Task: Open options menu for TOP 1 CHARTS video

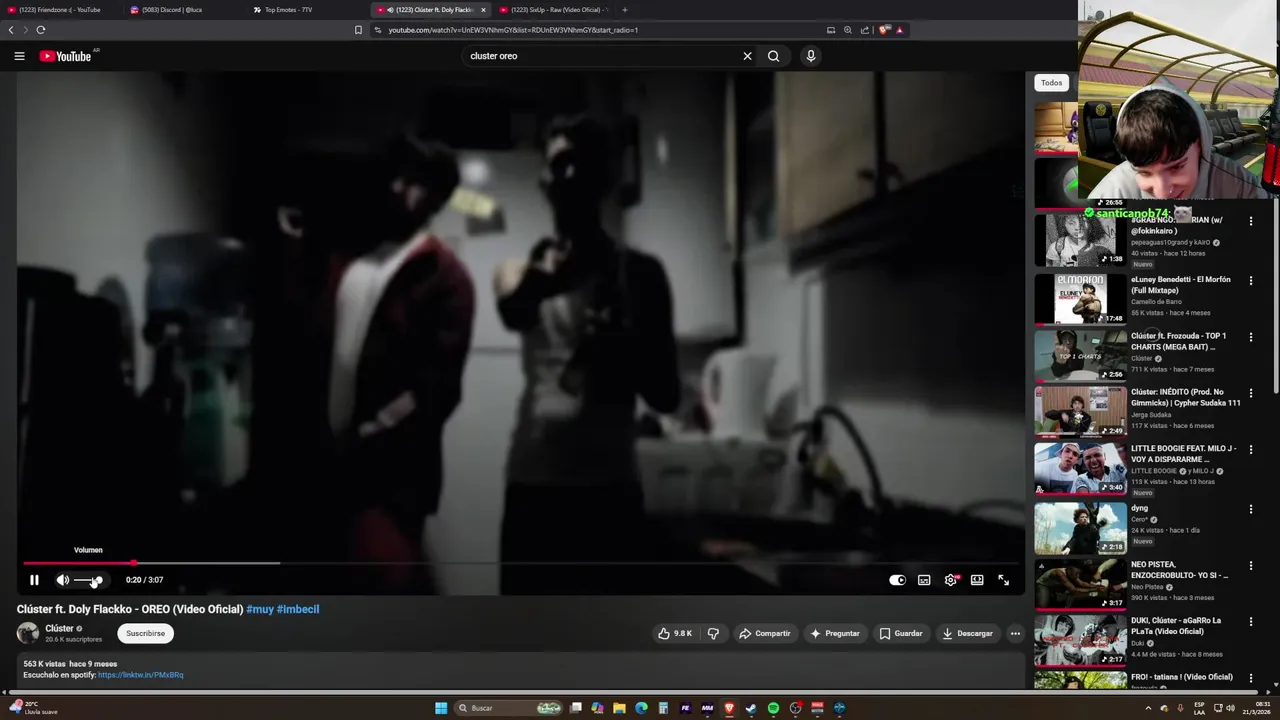Action: point(1250,337)
